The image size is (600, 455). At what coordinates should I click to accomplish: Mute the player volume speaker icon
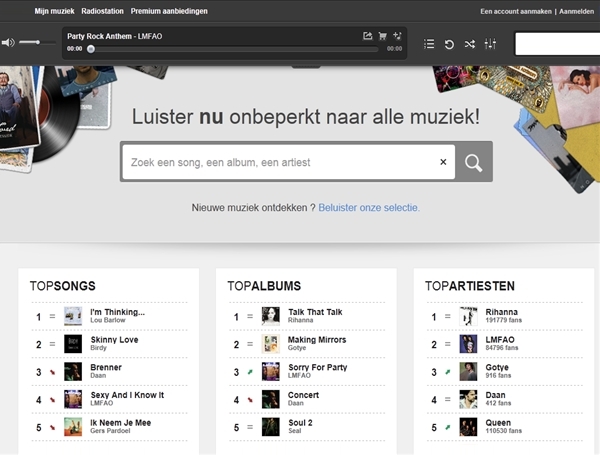8,42
